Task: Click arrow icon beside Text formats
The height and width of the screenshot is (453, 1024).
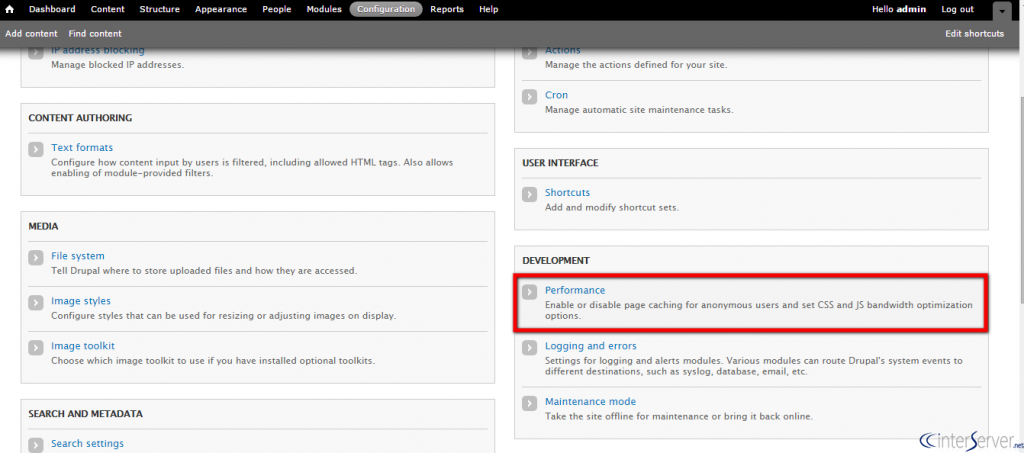Action: click(36, 149)
